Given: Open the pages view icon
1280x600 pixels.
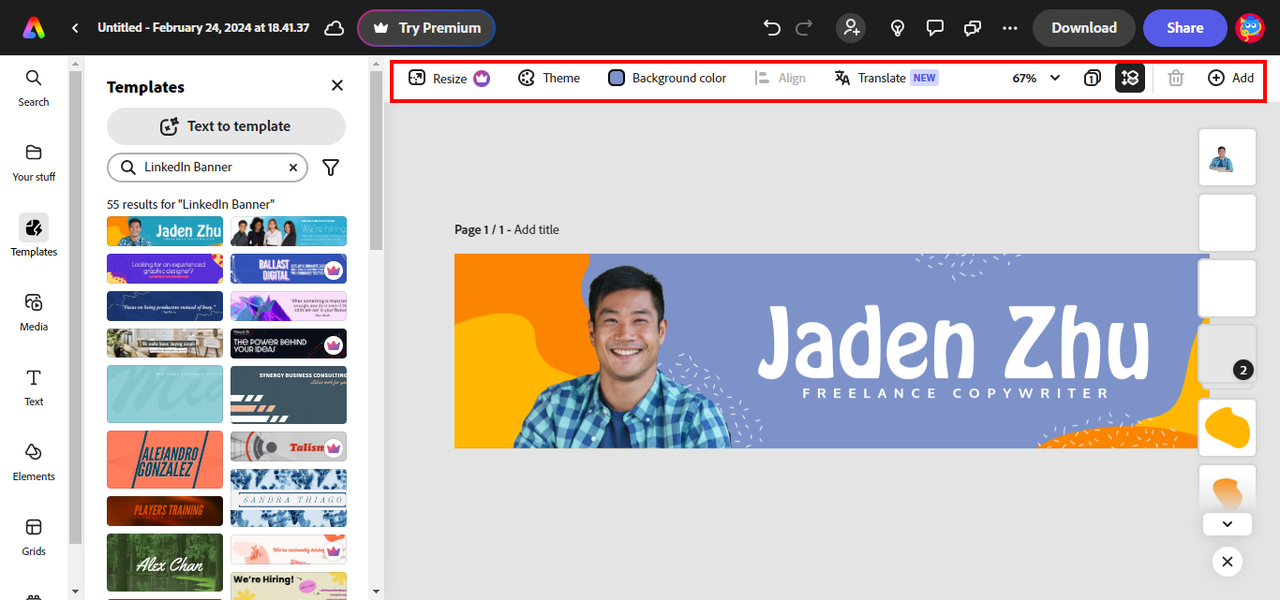Looking at the screenshot, I should (1093, 78).
